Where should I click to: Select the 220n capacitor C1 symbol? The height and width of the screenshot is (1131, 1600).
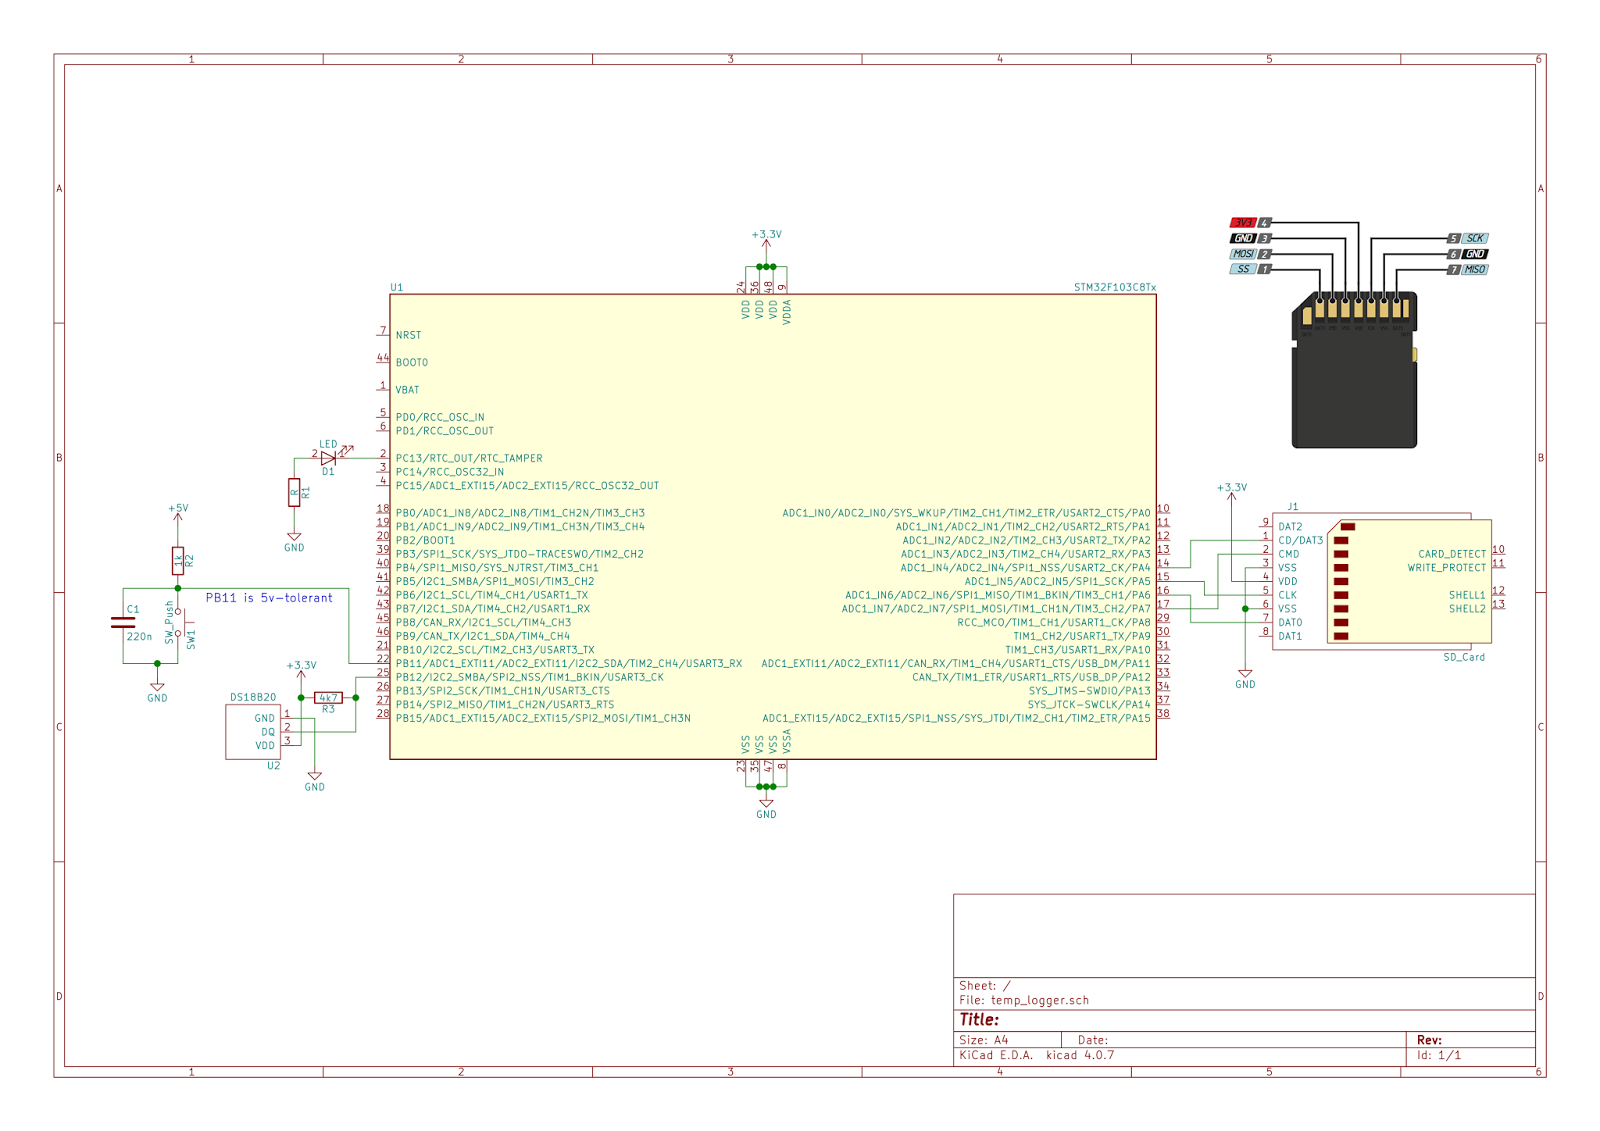pyautogui.click(x=122, y=620)
